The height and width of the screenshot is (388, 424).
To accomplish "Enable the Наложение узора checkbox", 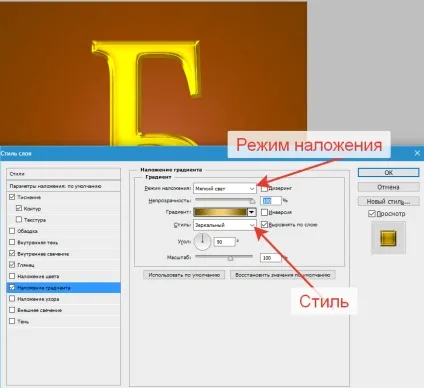I will (12, 299).
